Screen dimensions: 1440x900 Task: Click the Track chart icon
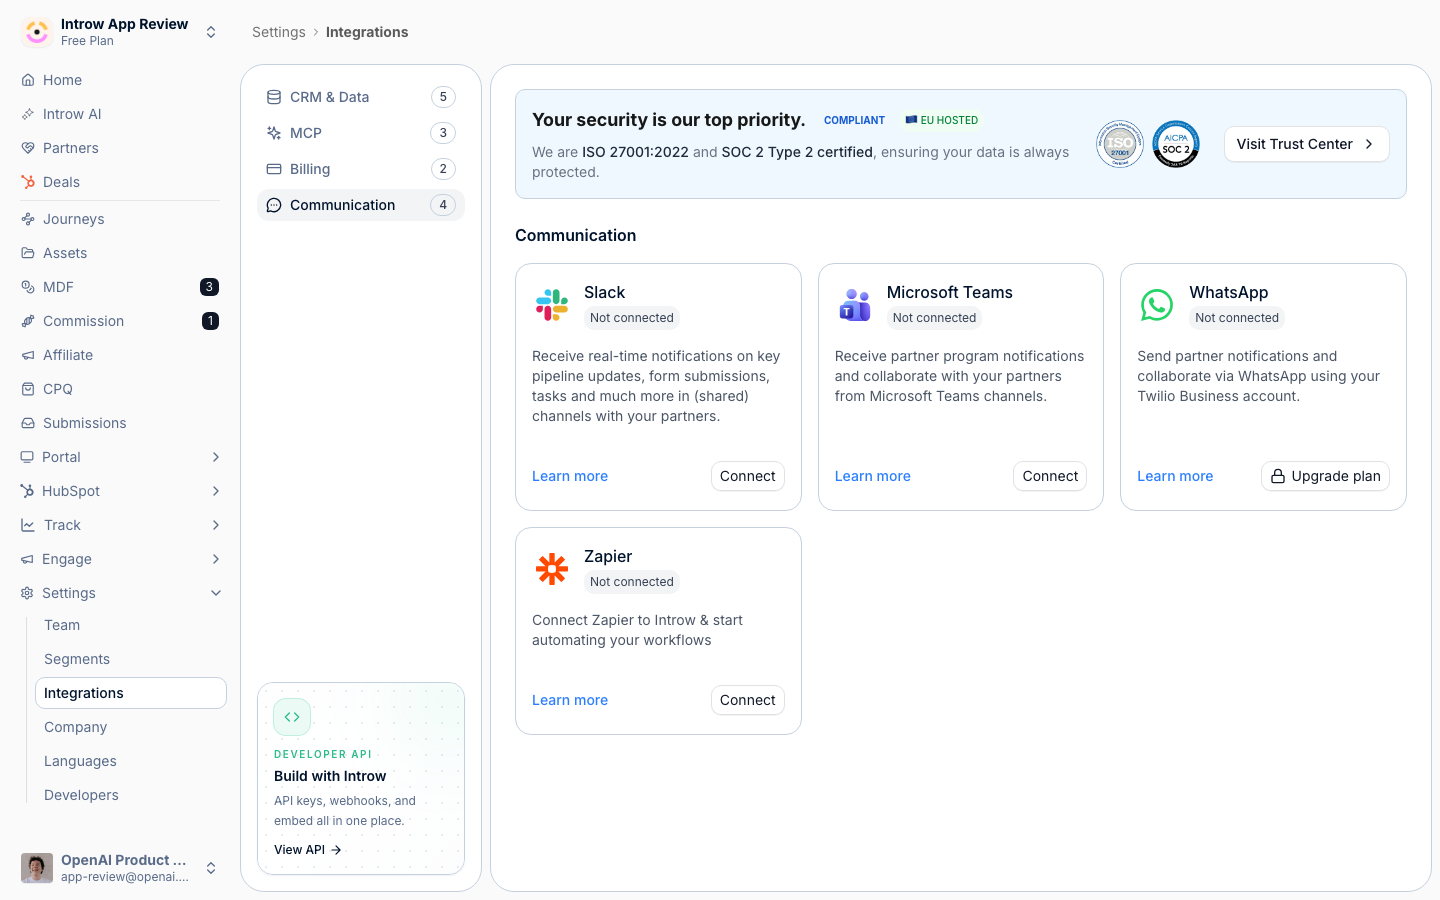(x=28, y=525)
